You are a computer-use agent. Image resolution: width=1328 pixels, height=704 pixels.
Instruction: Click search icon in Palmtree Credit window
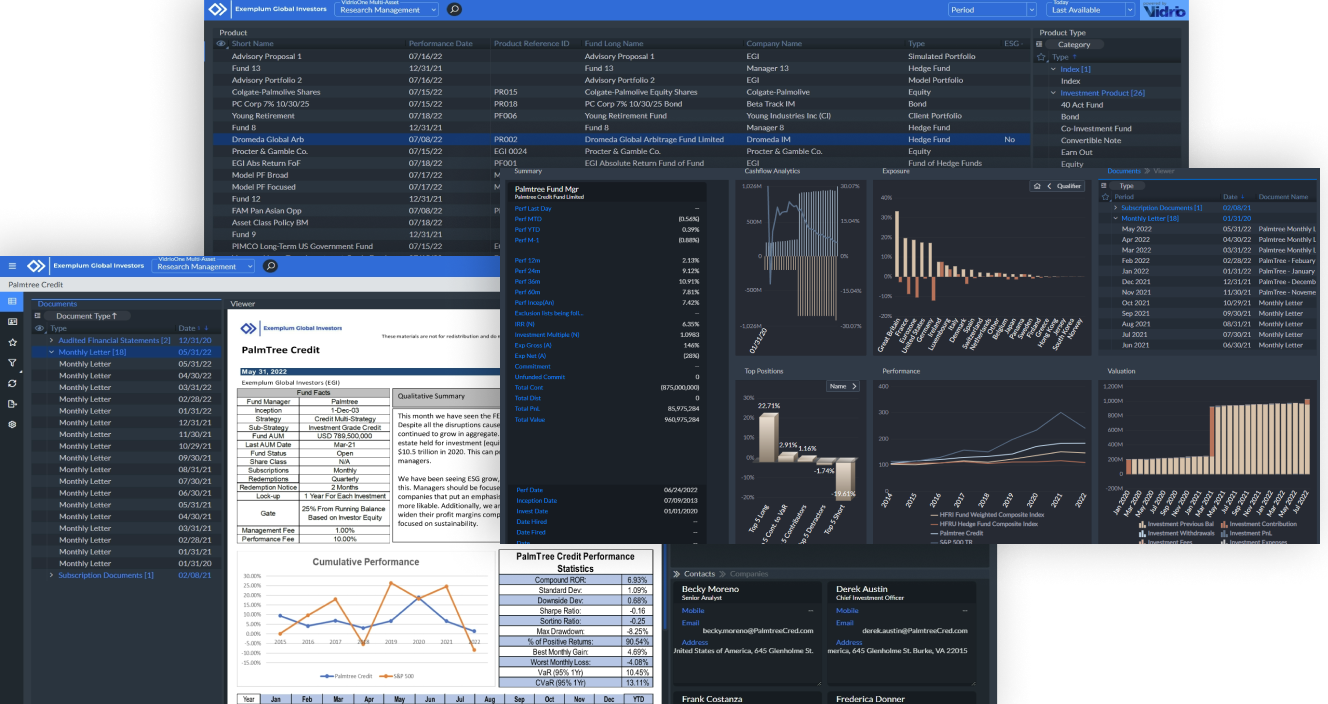tap(270, 266)
